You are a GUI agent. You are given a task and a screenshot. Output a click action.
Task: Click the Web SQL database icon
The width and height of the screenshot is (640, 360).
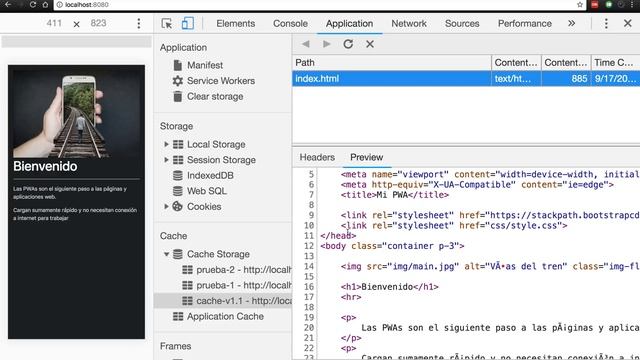(178, 191)
